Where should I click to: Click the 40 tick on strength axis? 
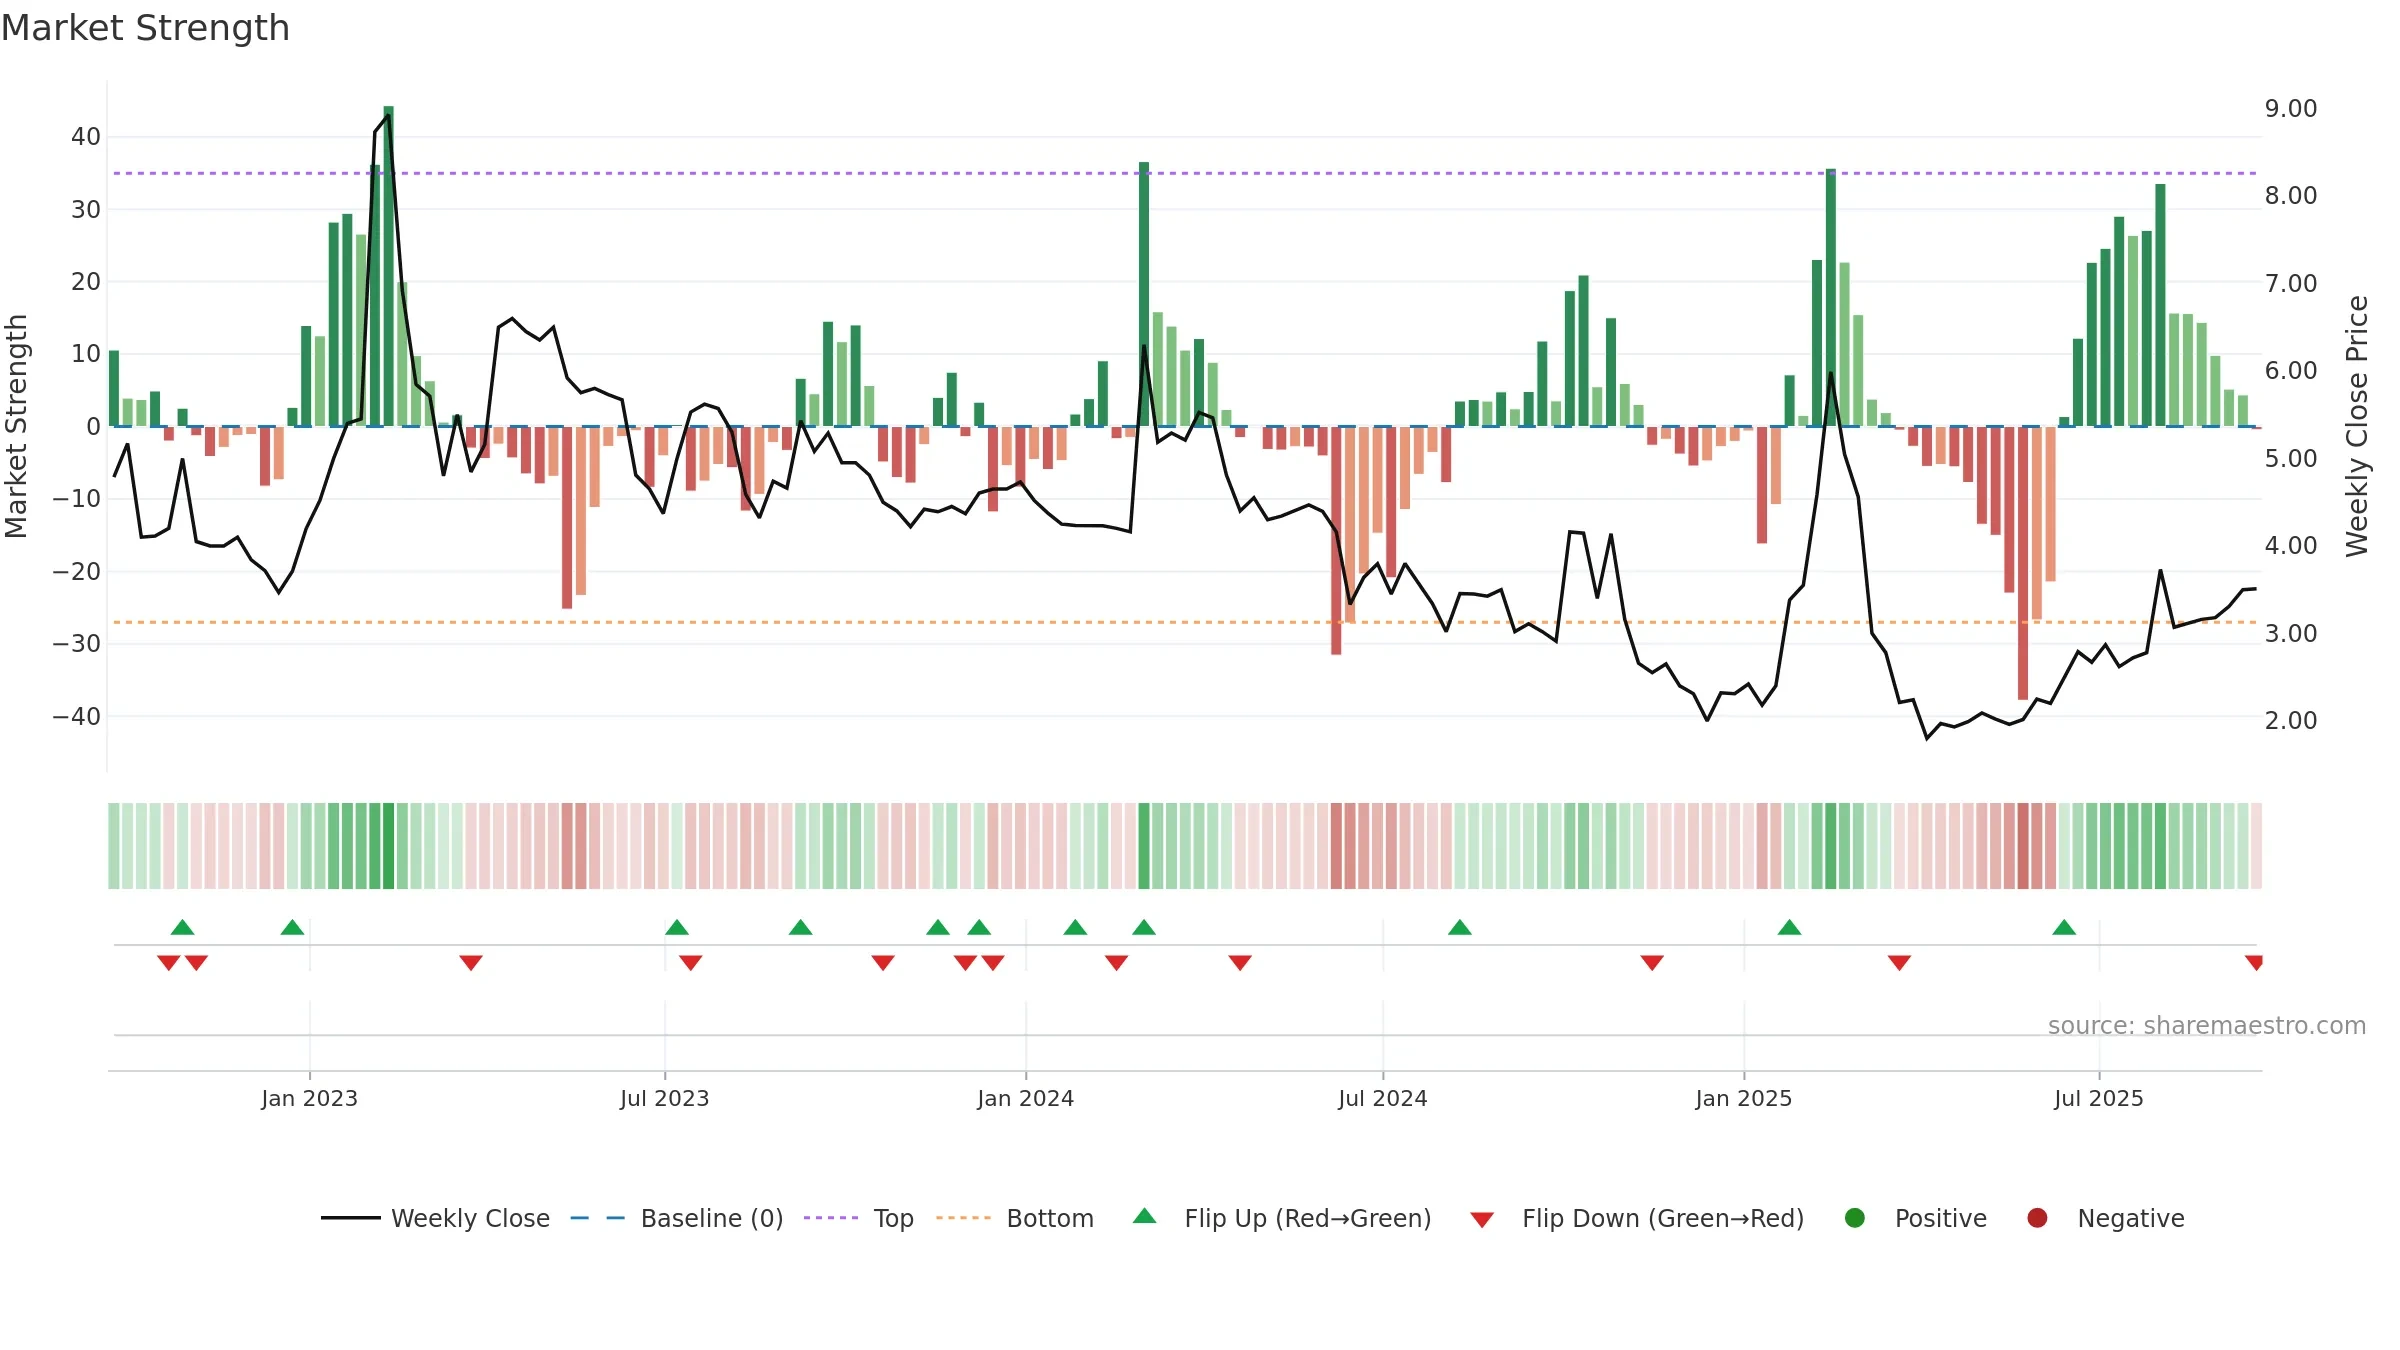pos(86,136)
